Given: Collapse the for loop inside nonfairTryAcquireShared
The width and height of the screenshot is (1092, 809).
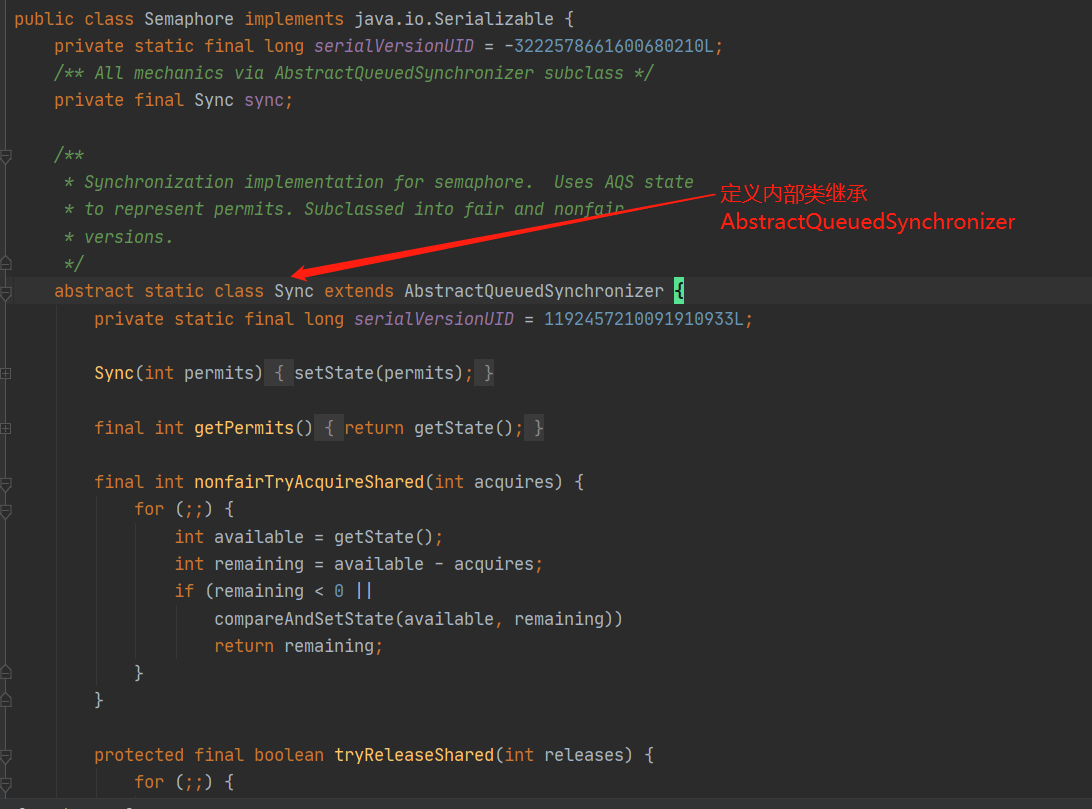Looking at the screenshot, I should pyautogui.click(x=6, y=510).
